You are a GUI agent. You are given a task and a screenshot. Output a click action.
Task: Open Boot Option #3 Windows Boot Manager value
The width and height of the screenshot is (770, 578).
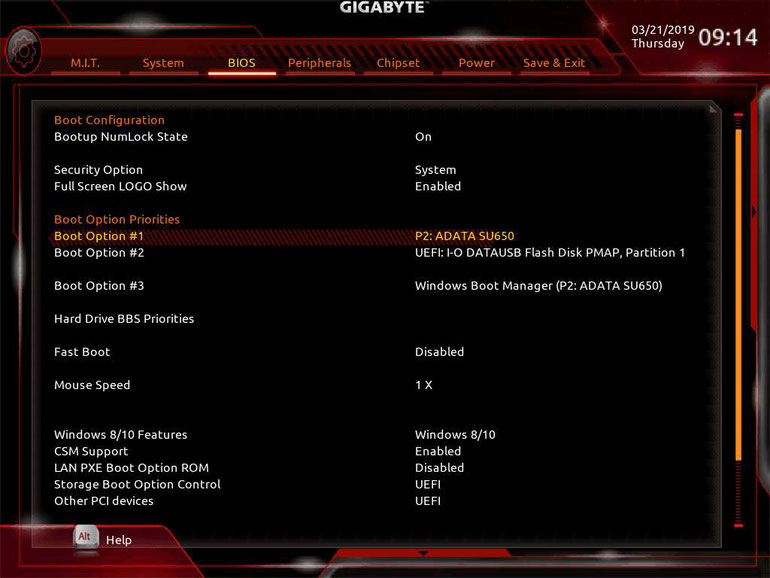click(x=539, y=285)
